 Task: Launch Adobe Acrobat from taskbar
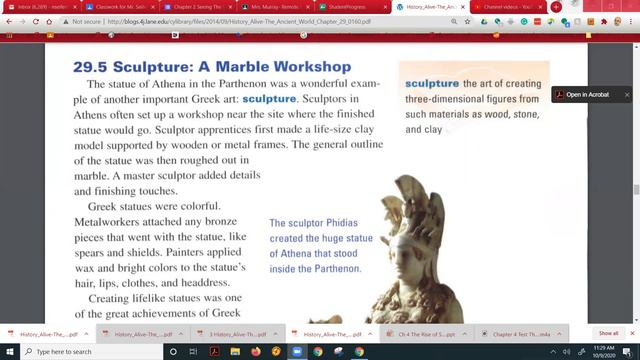(x=214, y=351)
